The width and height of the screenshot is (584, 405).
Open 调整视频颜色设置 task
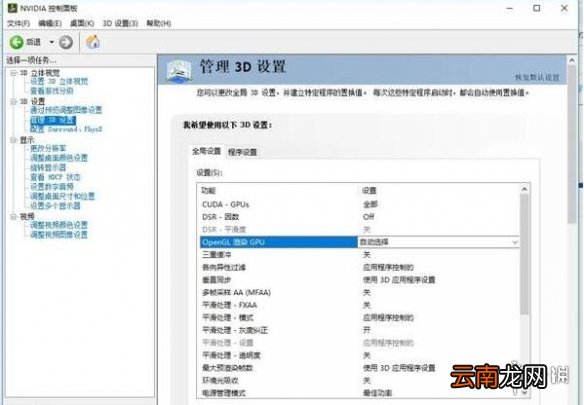click(x=59, y=225)
